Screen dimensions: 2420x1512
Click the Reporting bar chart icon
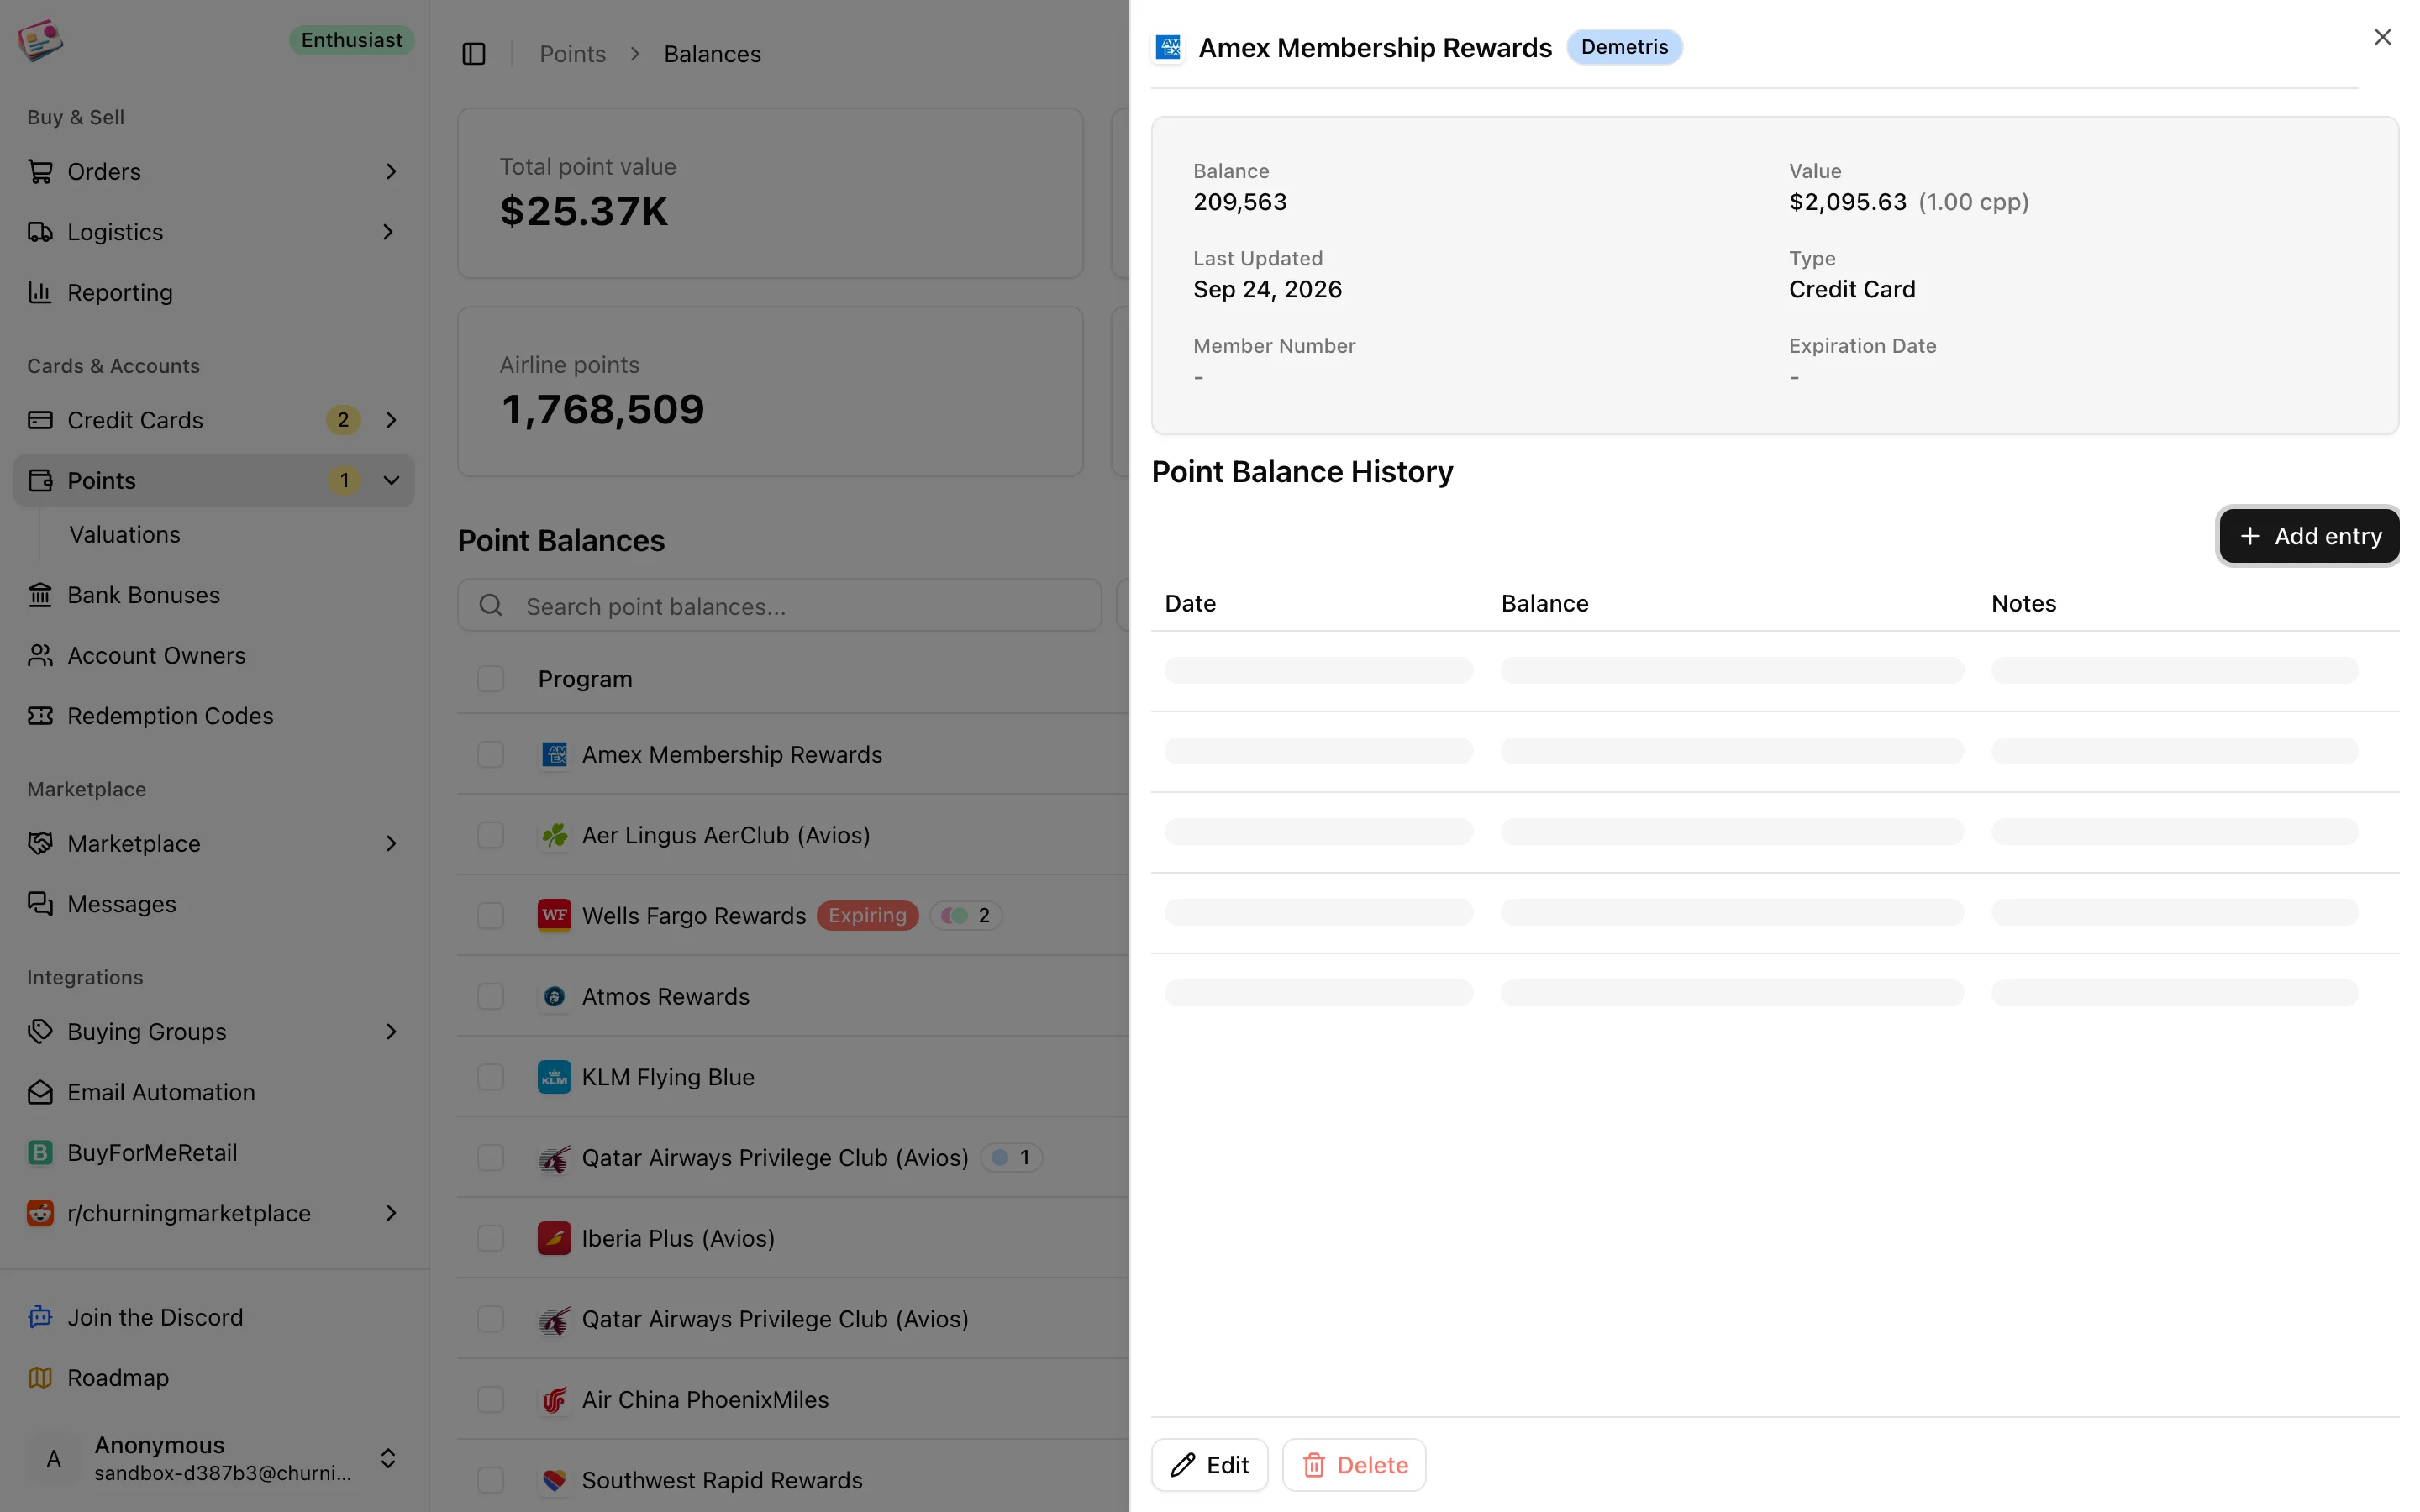tap(40, 292)
